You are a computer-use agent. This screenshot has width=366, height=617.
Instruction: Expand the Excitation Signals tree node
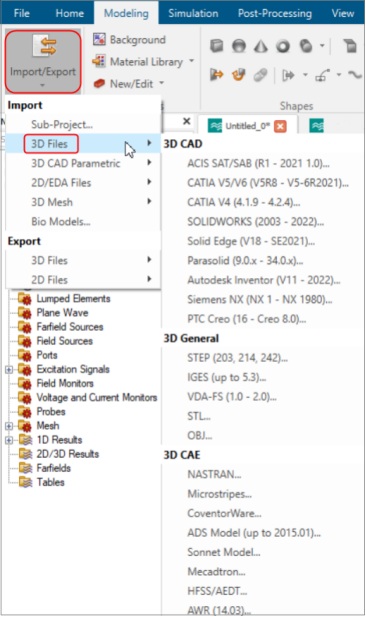(x=9, y=369)
